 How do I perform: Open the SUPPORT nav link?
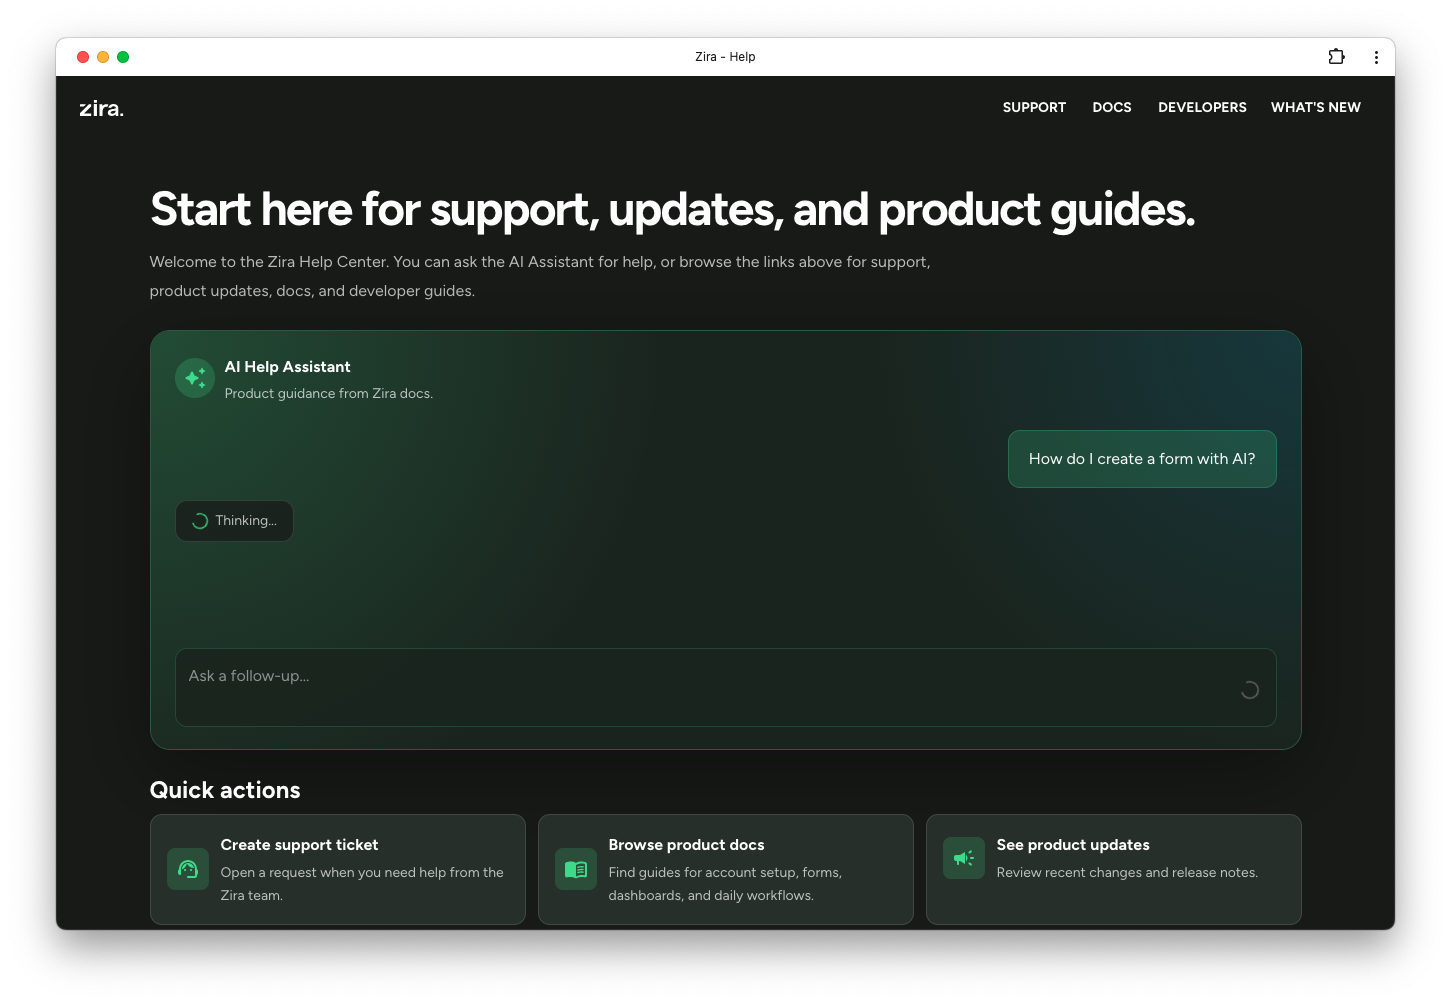point(1034,107)
